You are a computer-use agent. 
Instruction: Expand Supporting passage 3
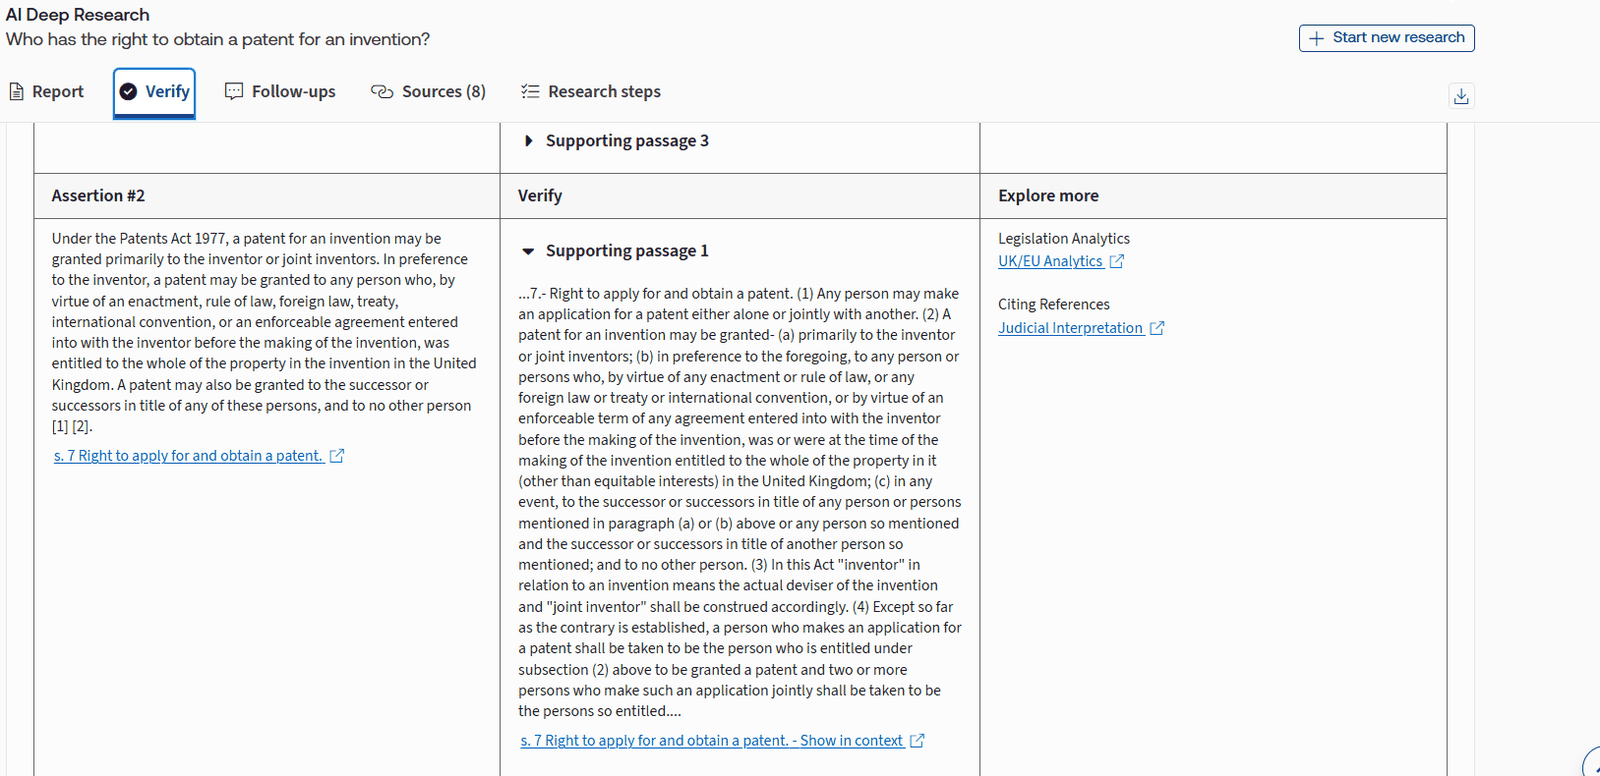click(617, 141)
